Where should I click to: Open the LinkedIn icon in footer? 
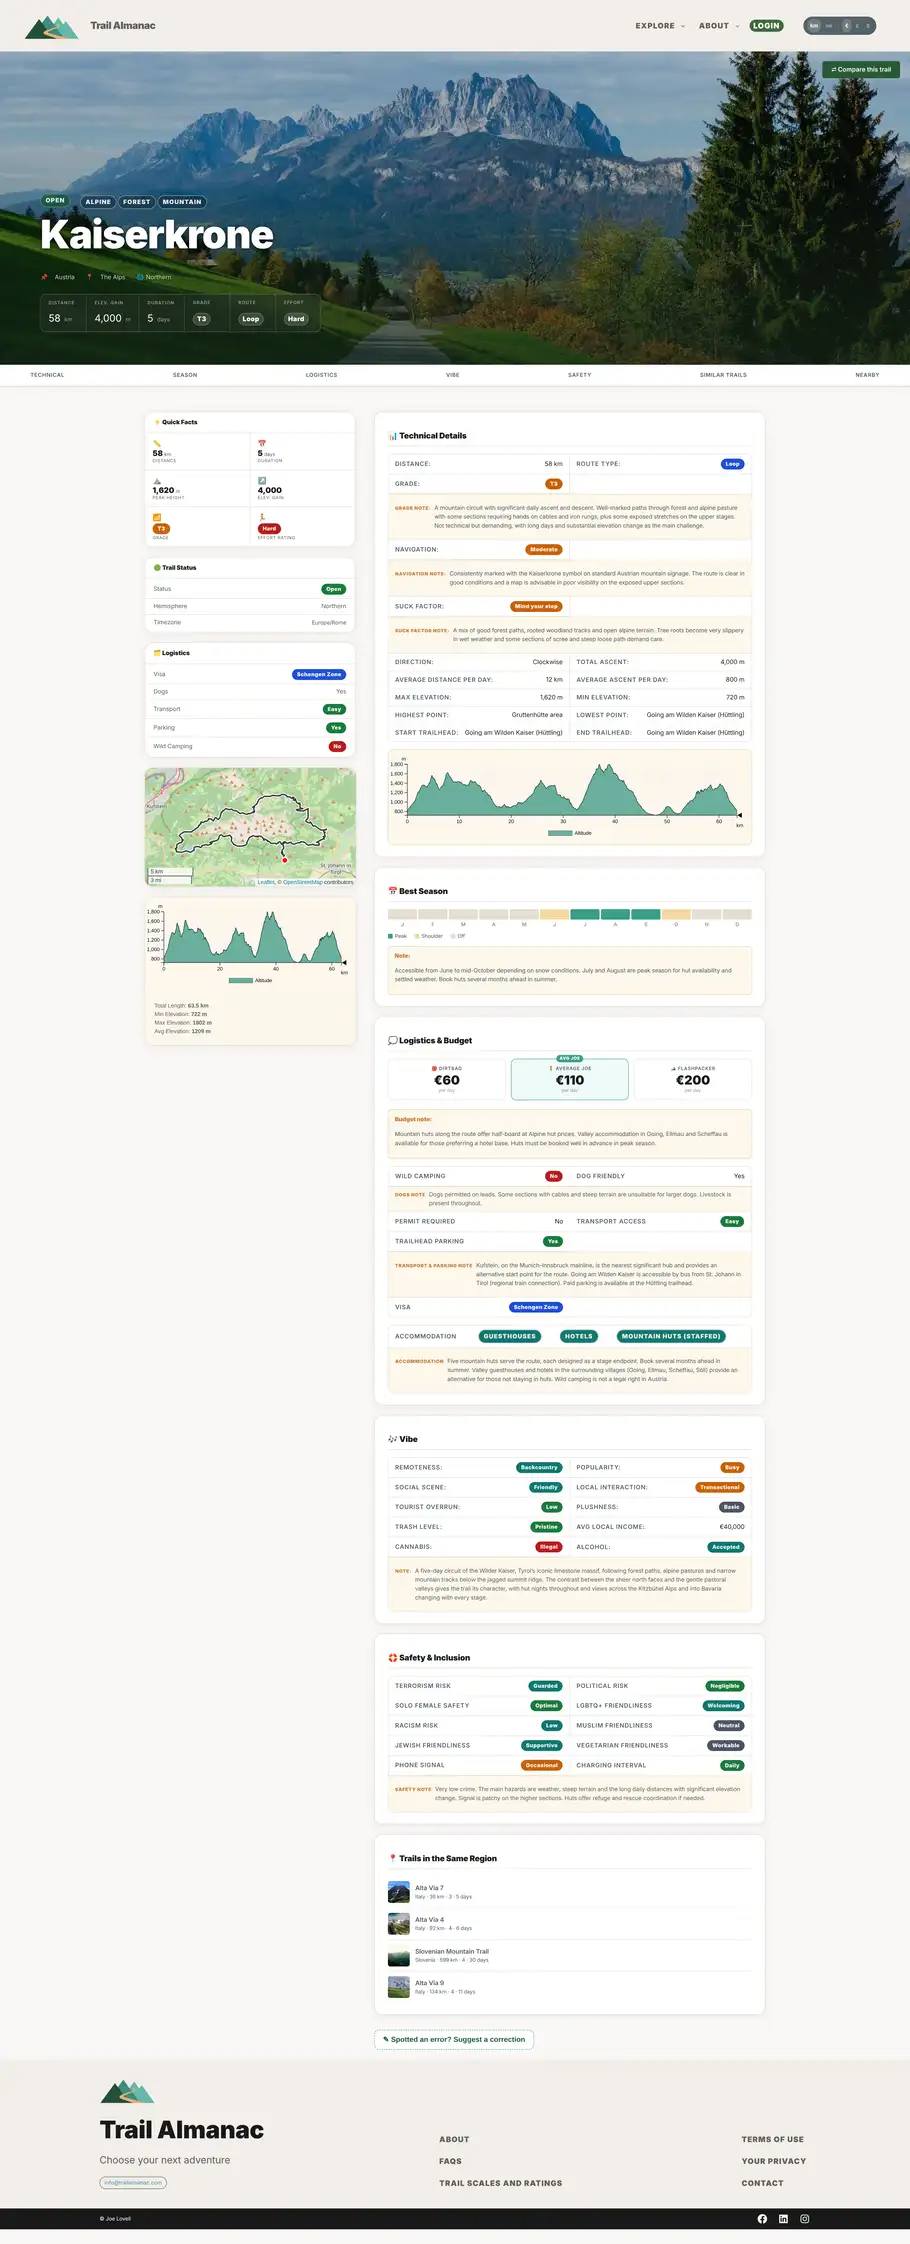(x=783, y=2218)
